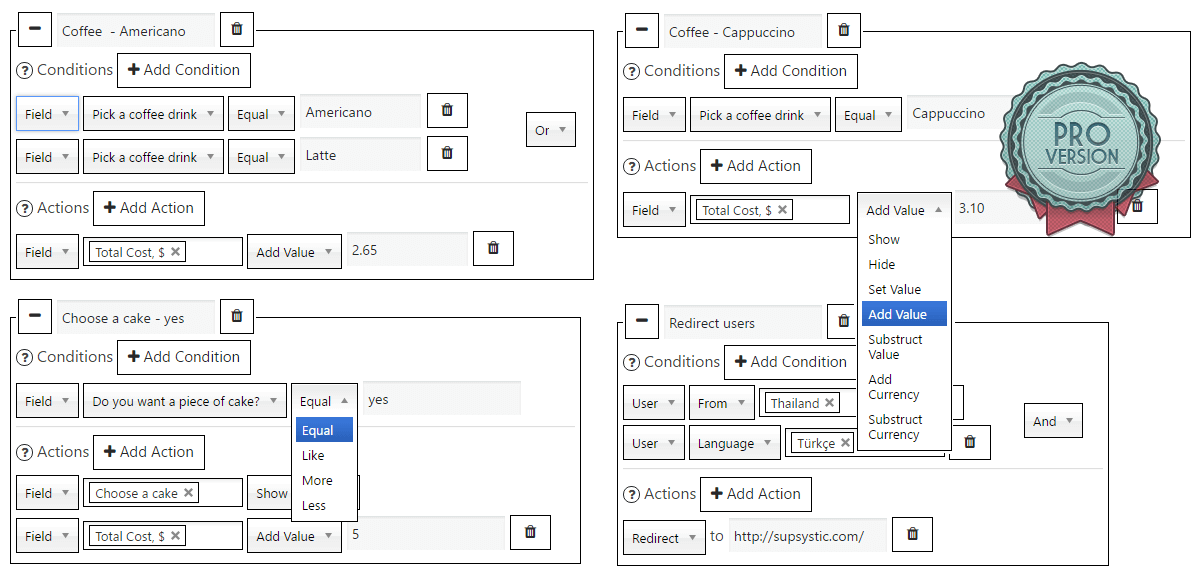Click the help icon beside Conditions in Redirect users
The height and width of the screenshot is (576, 1200).
click(631, 362)
